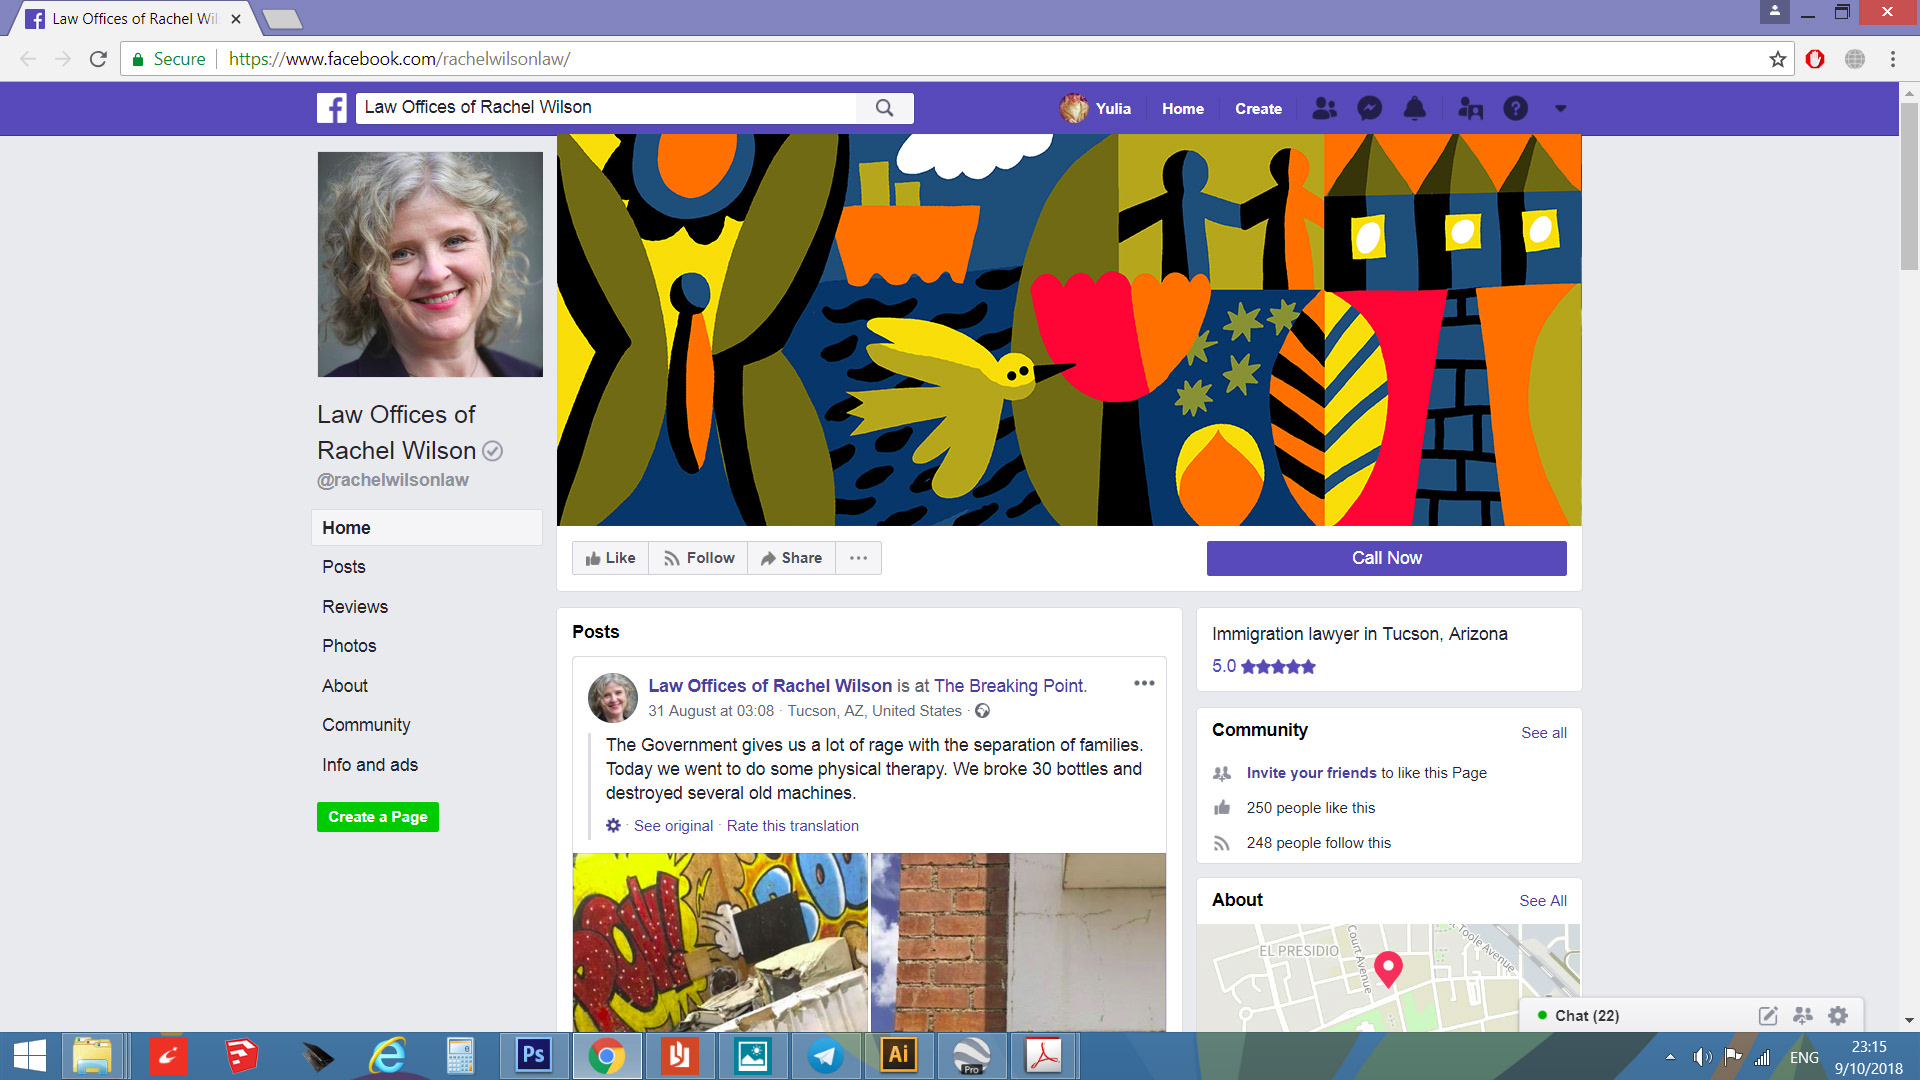
Task: Click the page vertical scrollbar thumb
Action: (x=1908, y=185)
